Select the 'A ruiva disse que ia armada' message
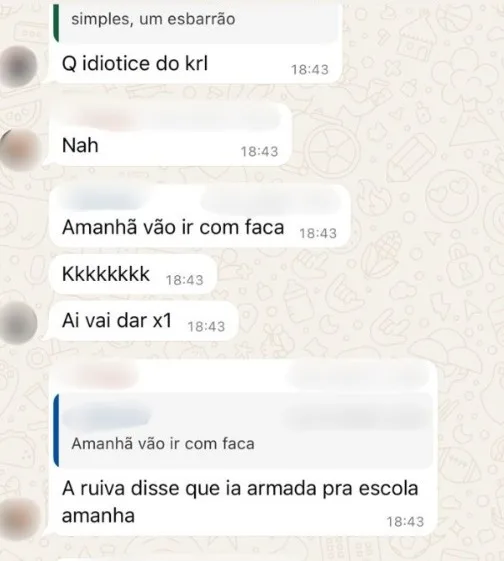 [243, 447]
